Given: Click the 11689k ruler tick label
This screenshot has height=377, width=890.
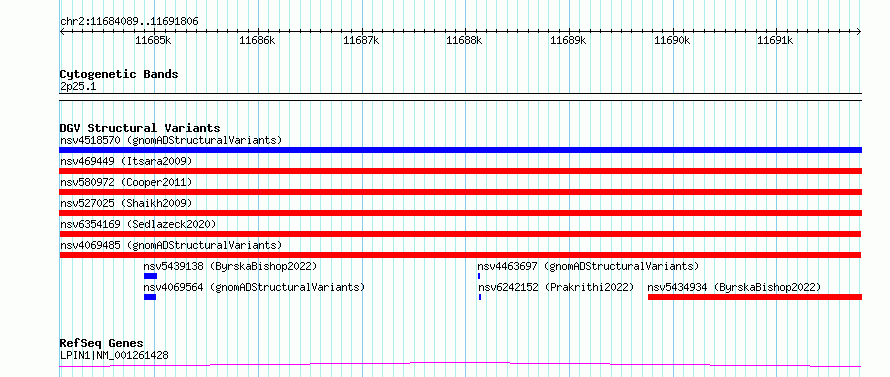Looking at the screenshot, I should (x=568, y=40).
